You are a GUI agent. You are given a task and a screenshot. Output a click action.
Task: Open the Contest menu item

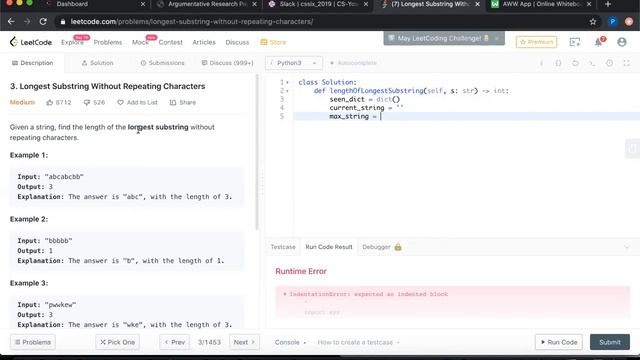[x=171, y=42]
